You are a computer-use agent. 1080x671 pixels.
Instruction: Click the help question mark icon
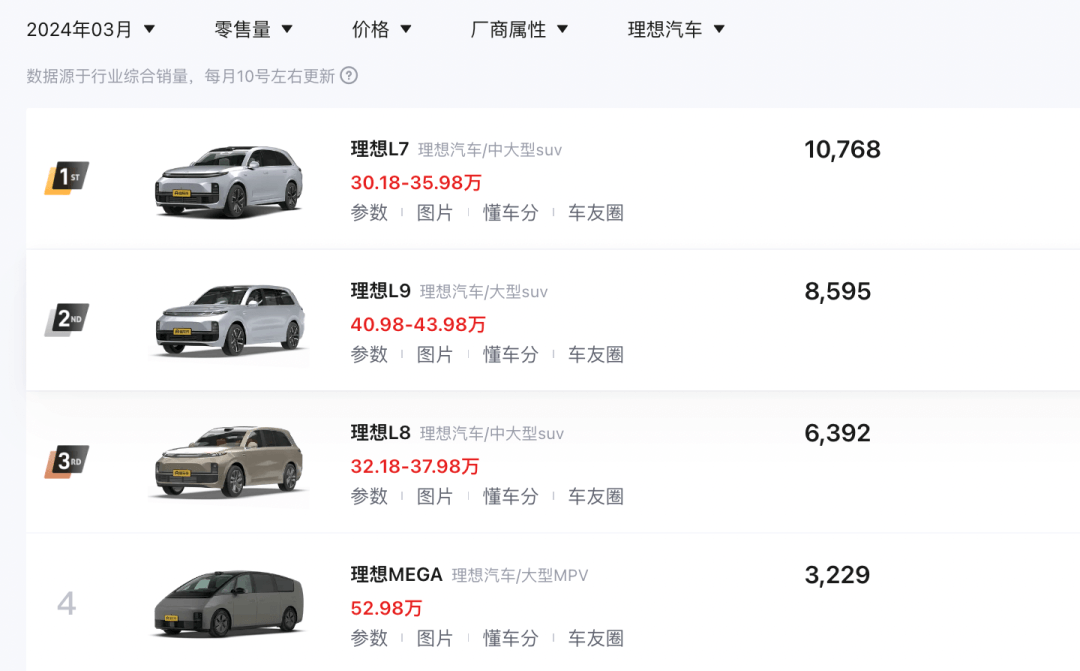pyautogui.click(x=349, y=75)
